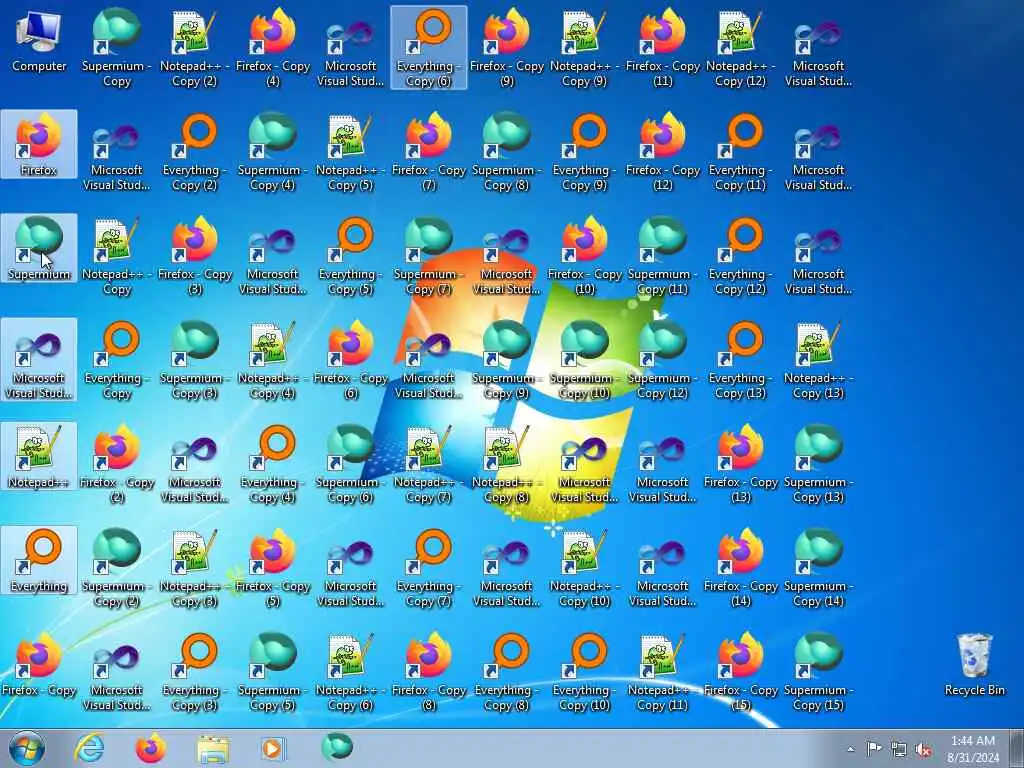Select Firefox - Copy (4) shortcut
Image resolution: width=1024 pixels, height=768 pixels.
tap(272, 48)
